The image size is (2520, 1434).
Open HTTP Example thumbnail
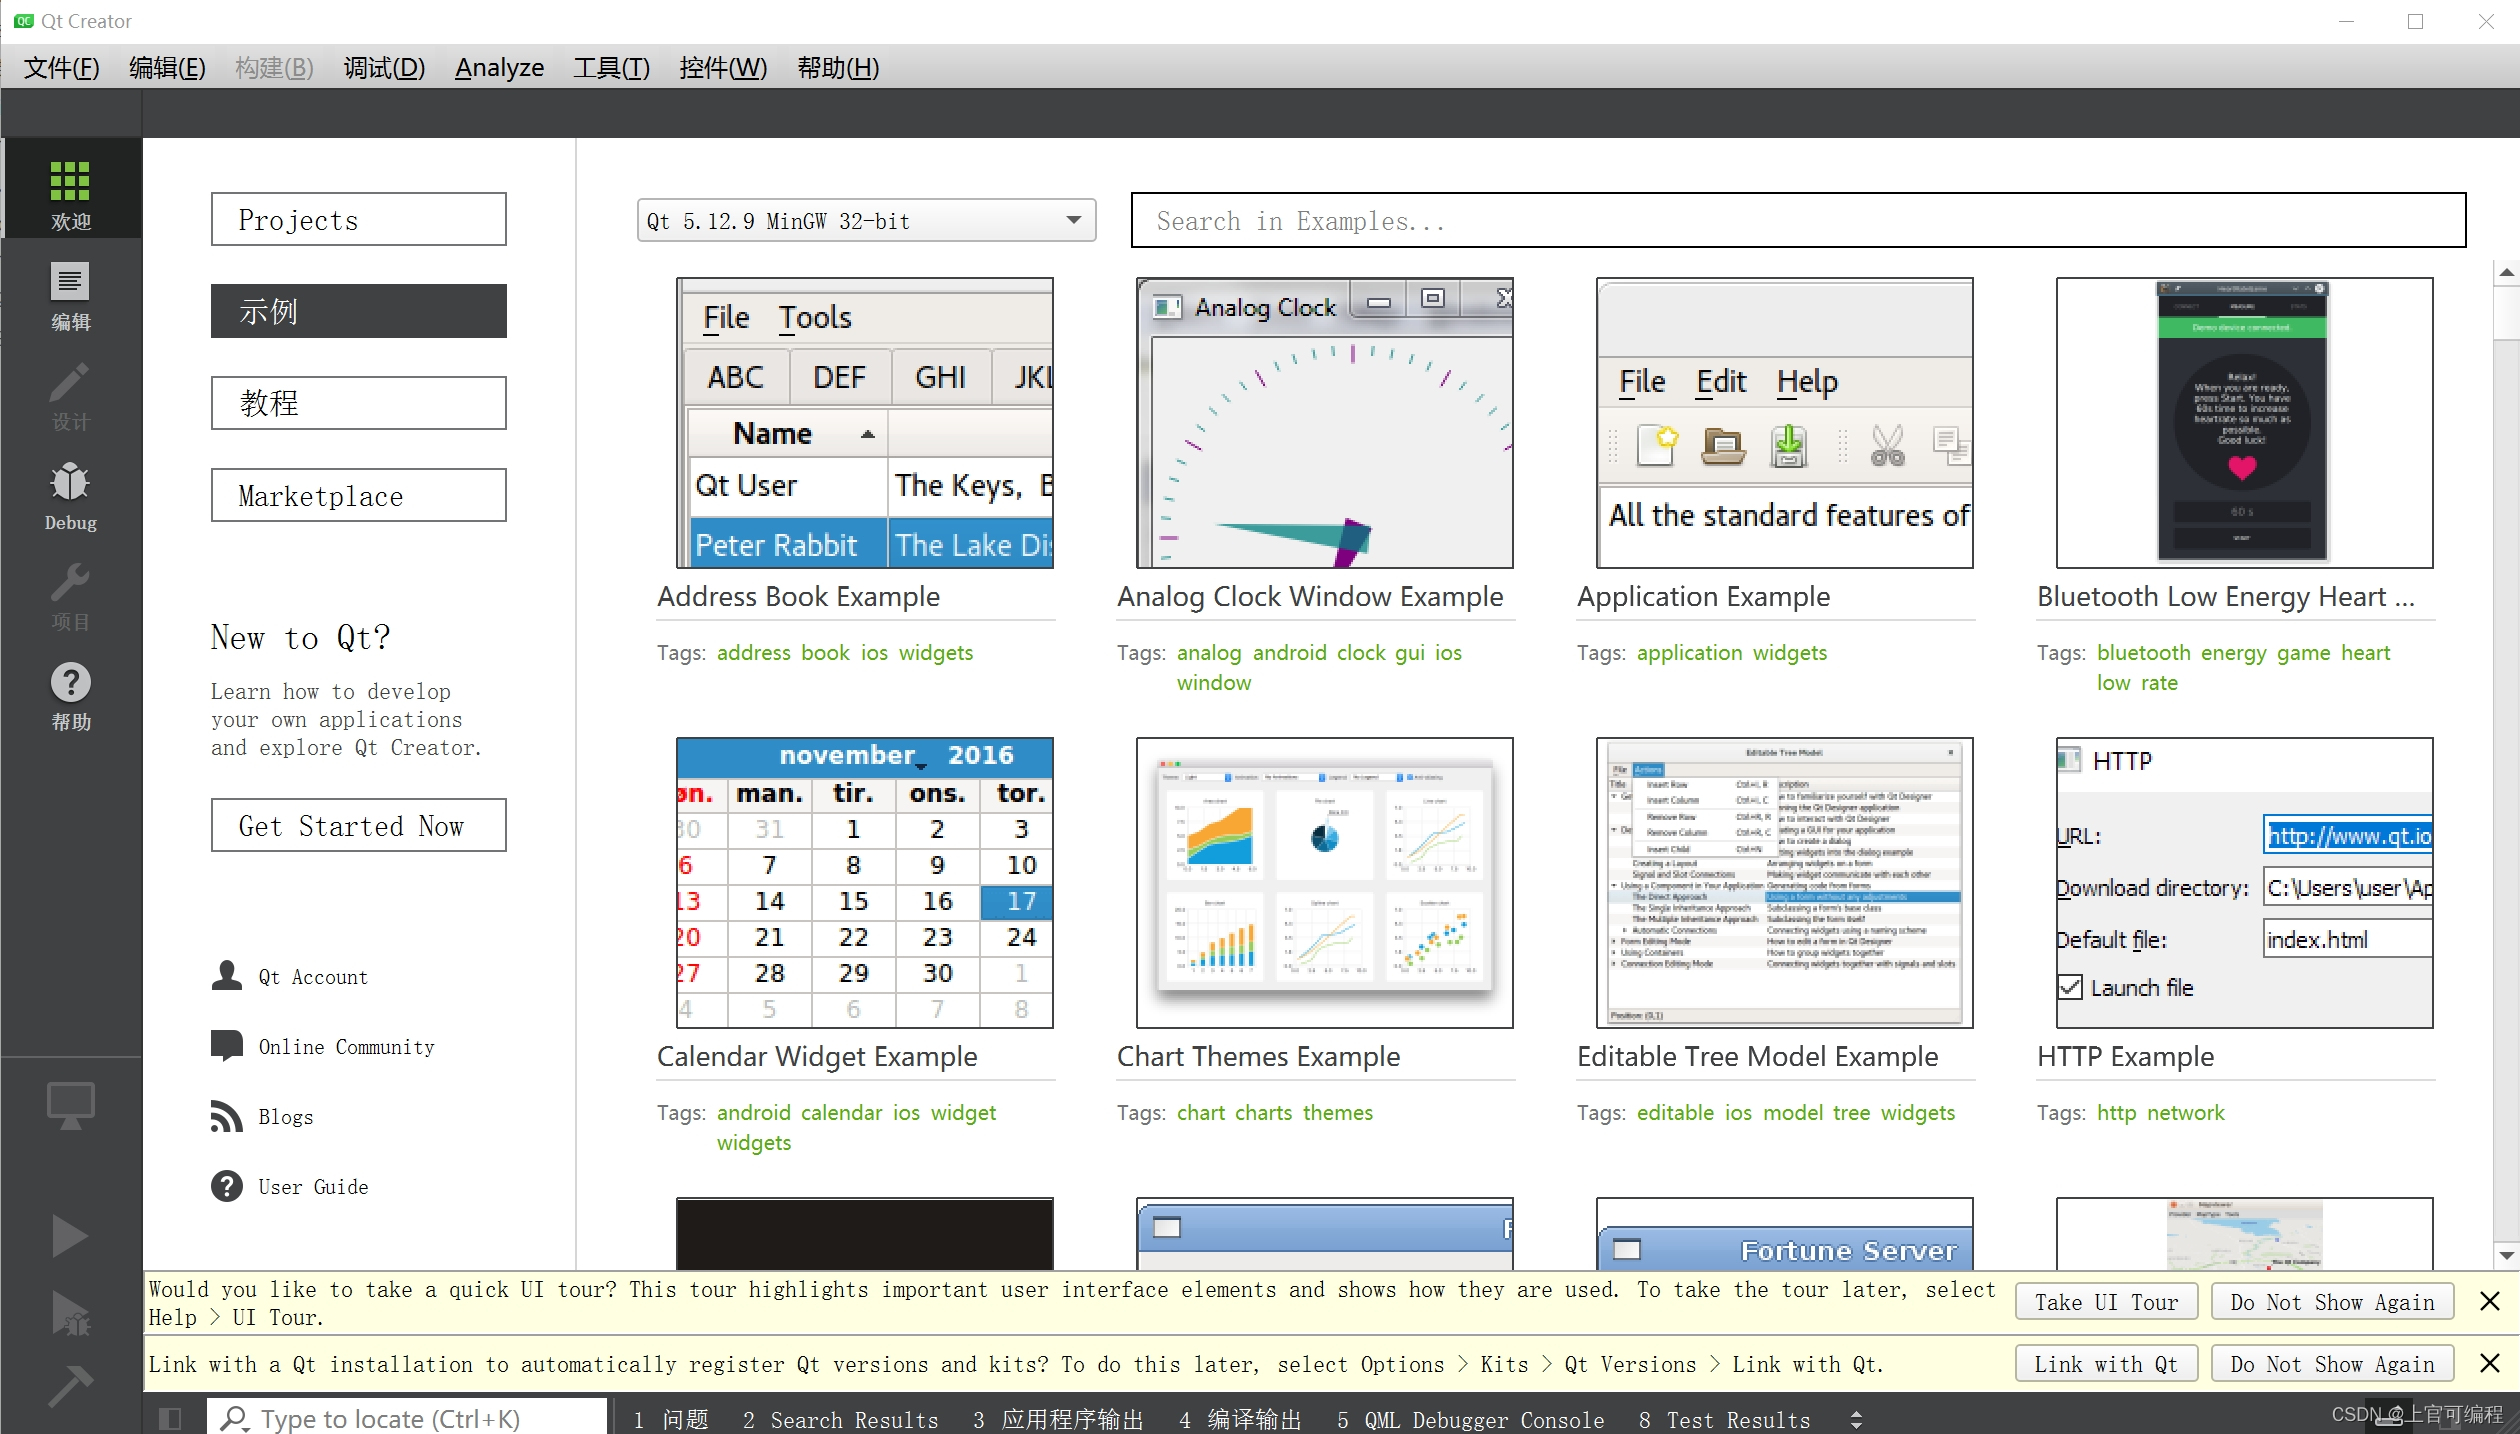2245,883
